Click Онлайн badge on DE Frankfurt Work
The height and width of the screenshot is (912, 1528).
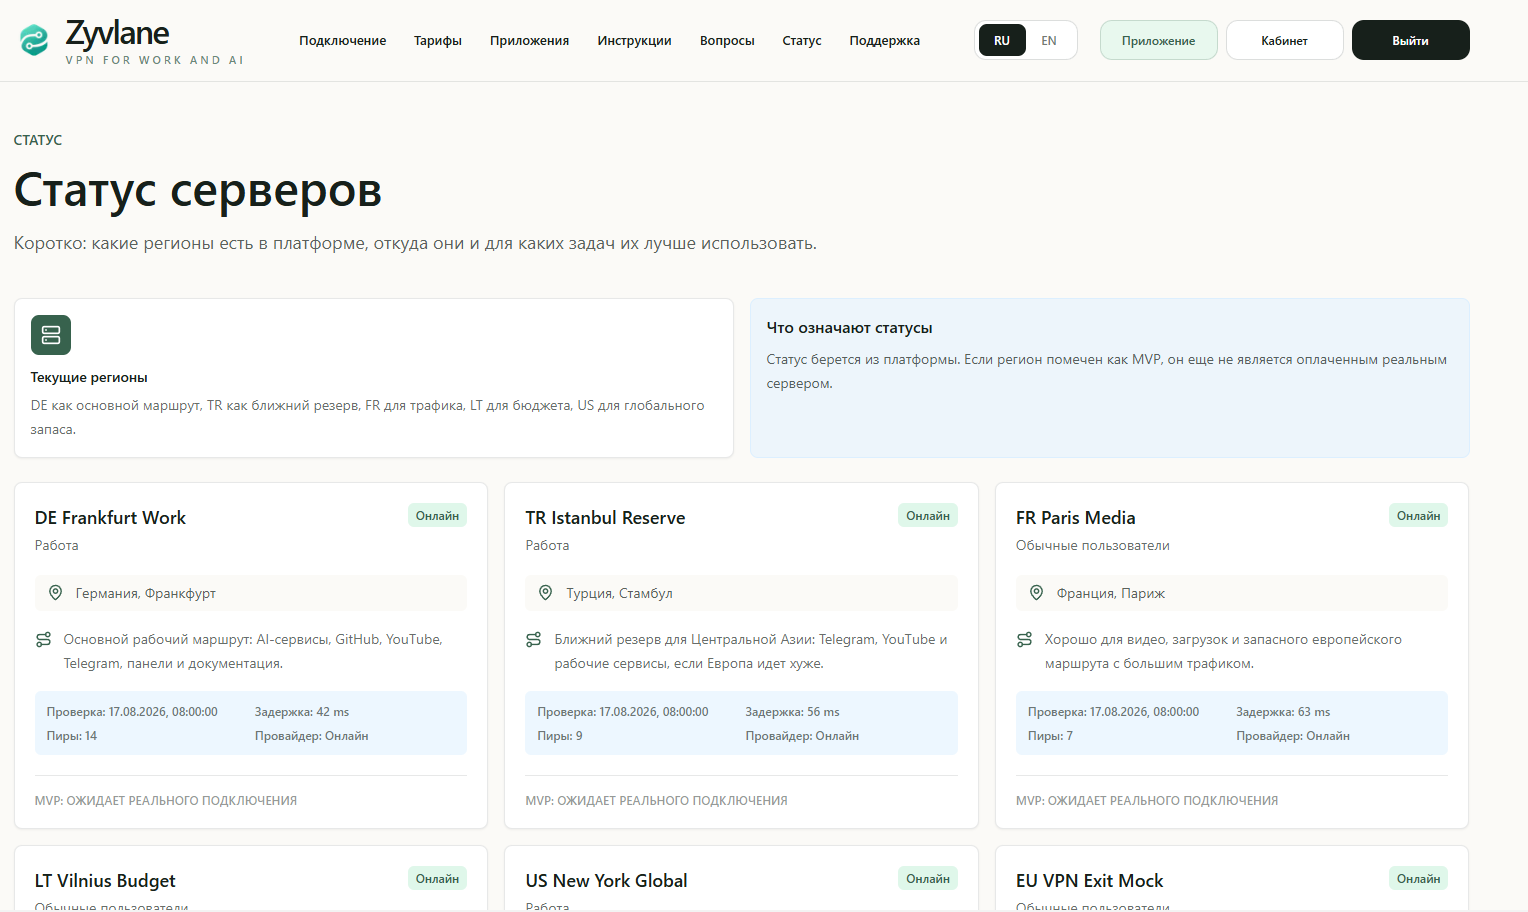point(438,516)
